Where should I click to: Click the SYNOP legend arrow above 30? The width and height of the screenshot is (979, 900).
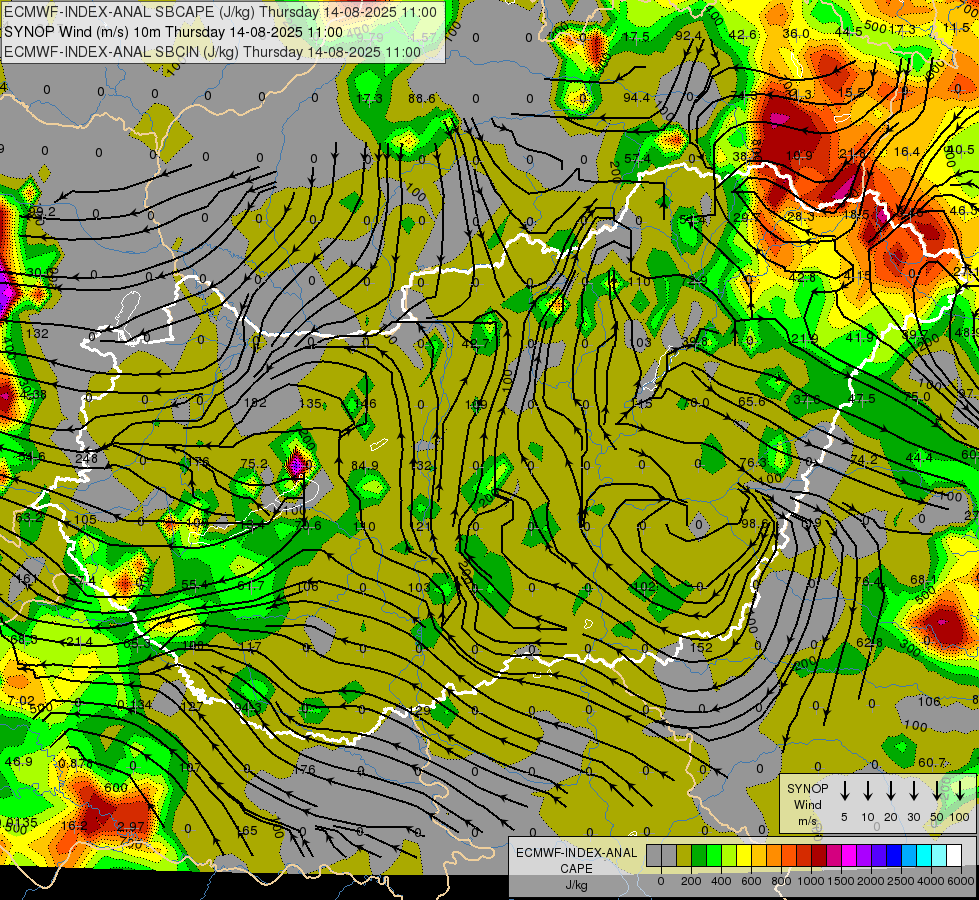coord(913,791)
